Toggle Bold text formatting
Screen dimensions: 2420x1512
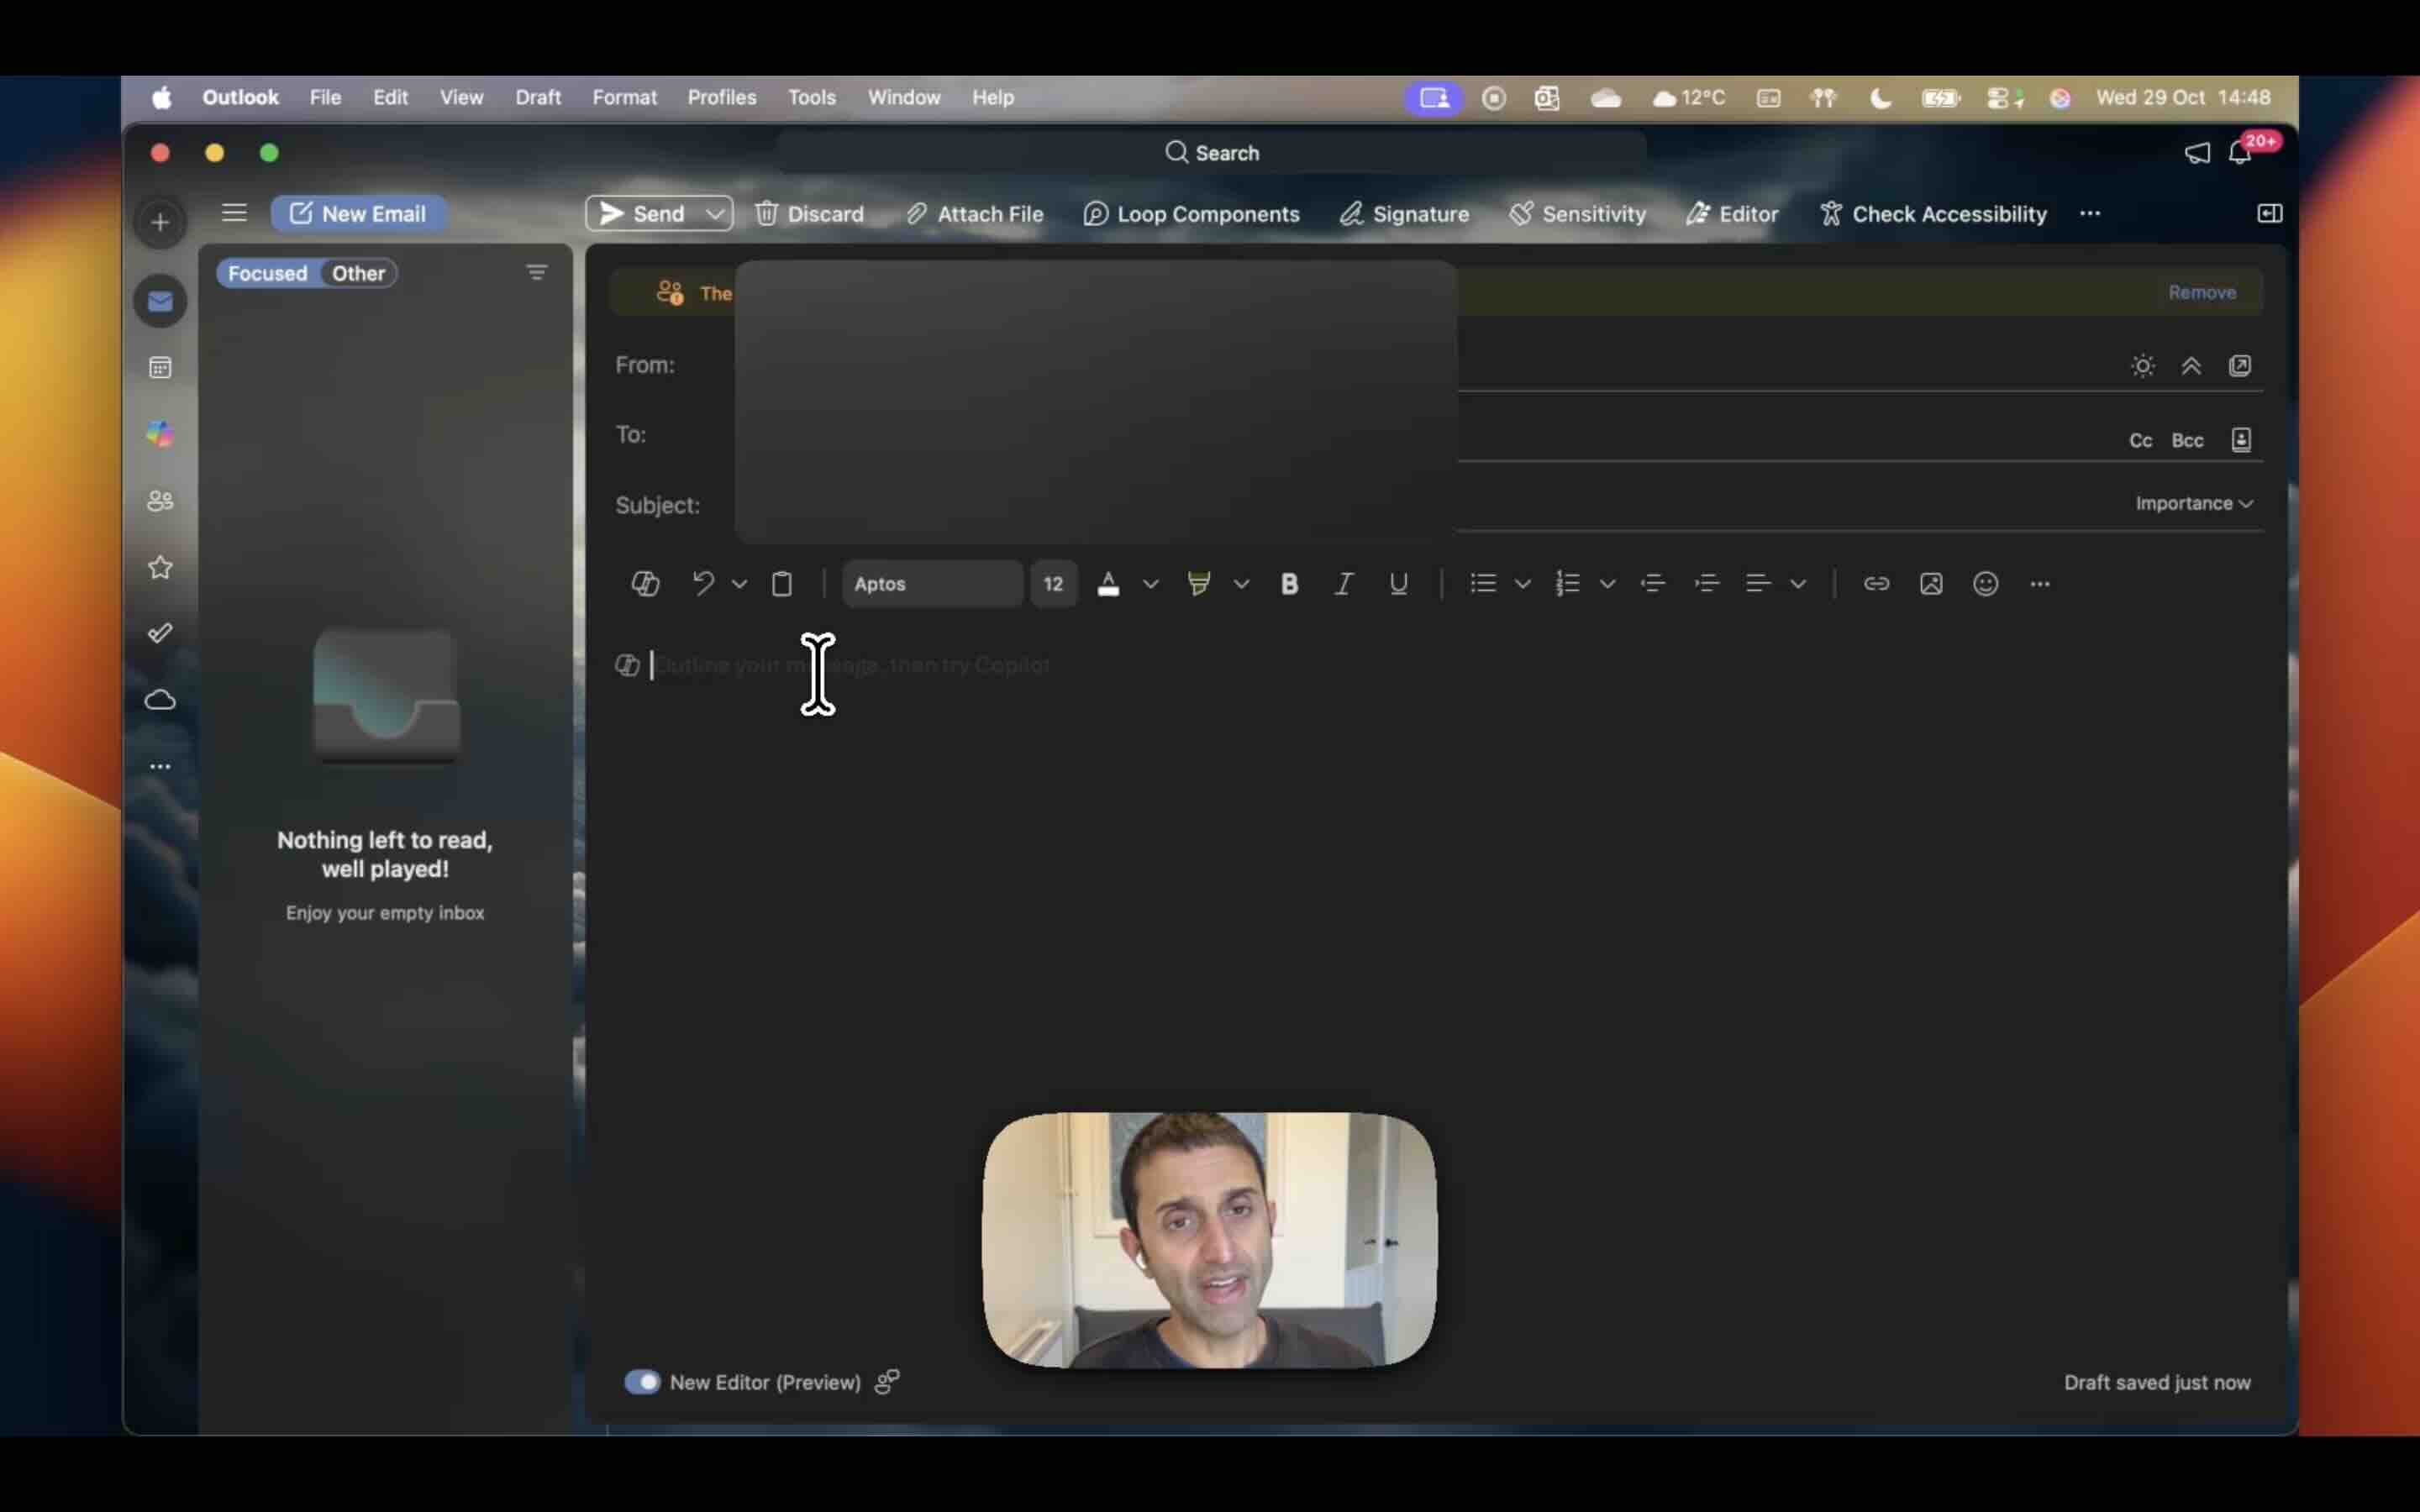pyautogui.click(x=1289, y=584)
